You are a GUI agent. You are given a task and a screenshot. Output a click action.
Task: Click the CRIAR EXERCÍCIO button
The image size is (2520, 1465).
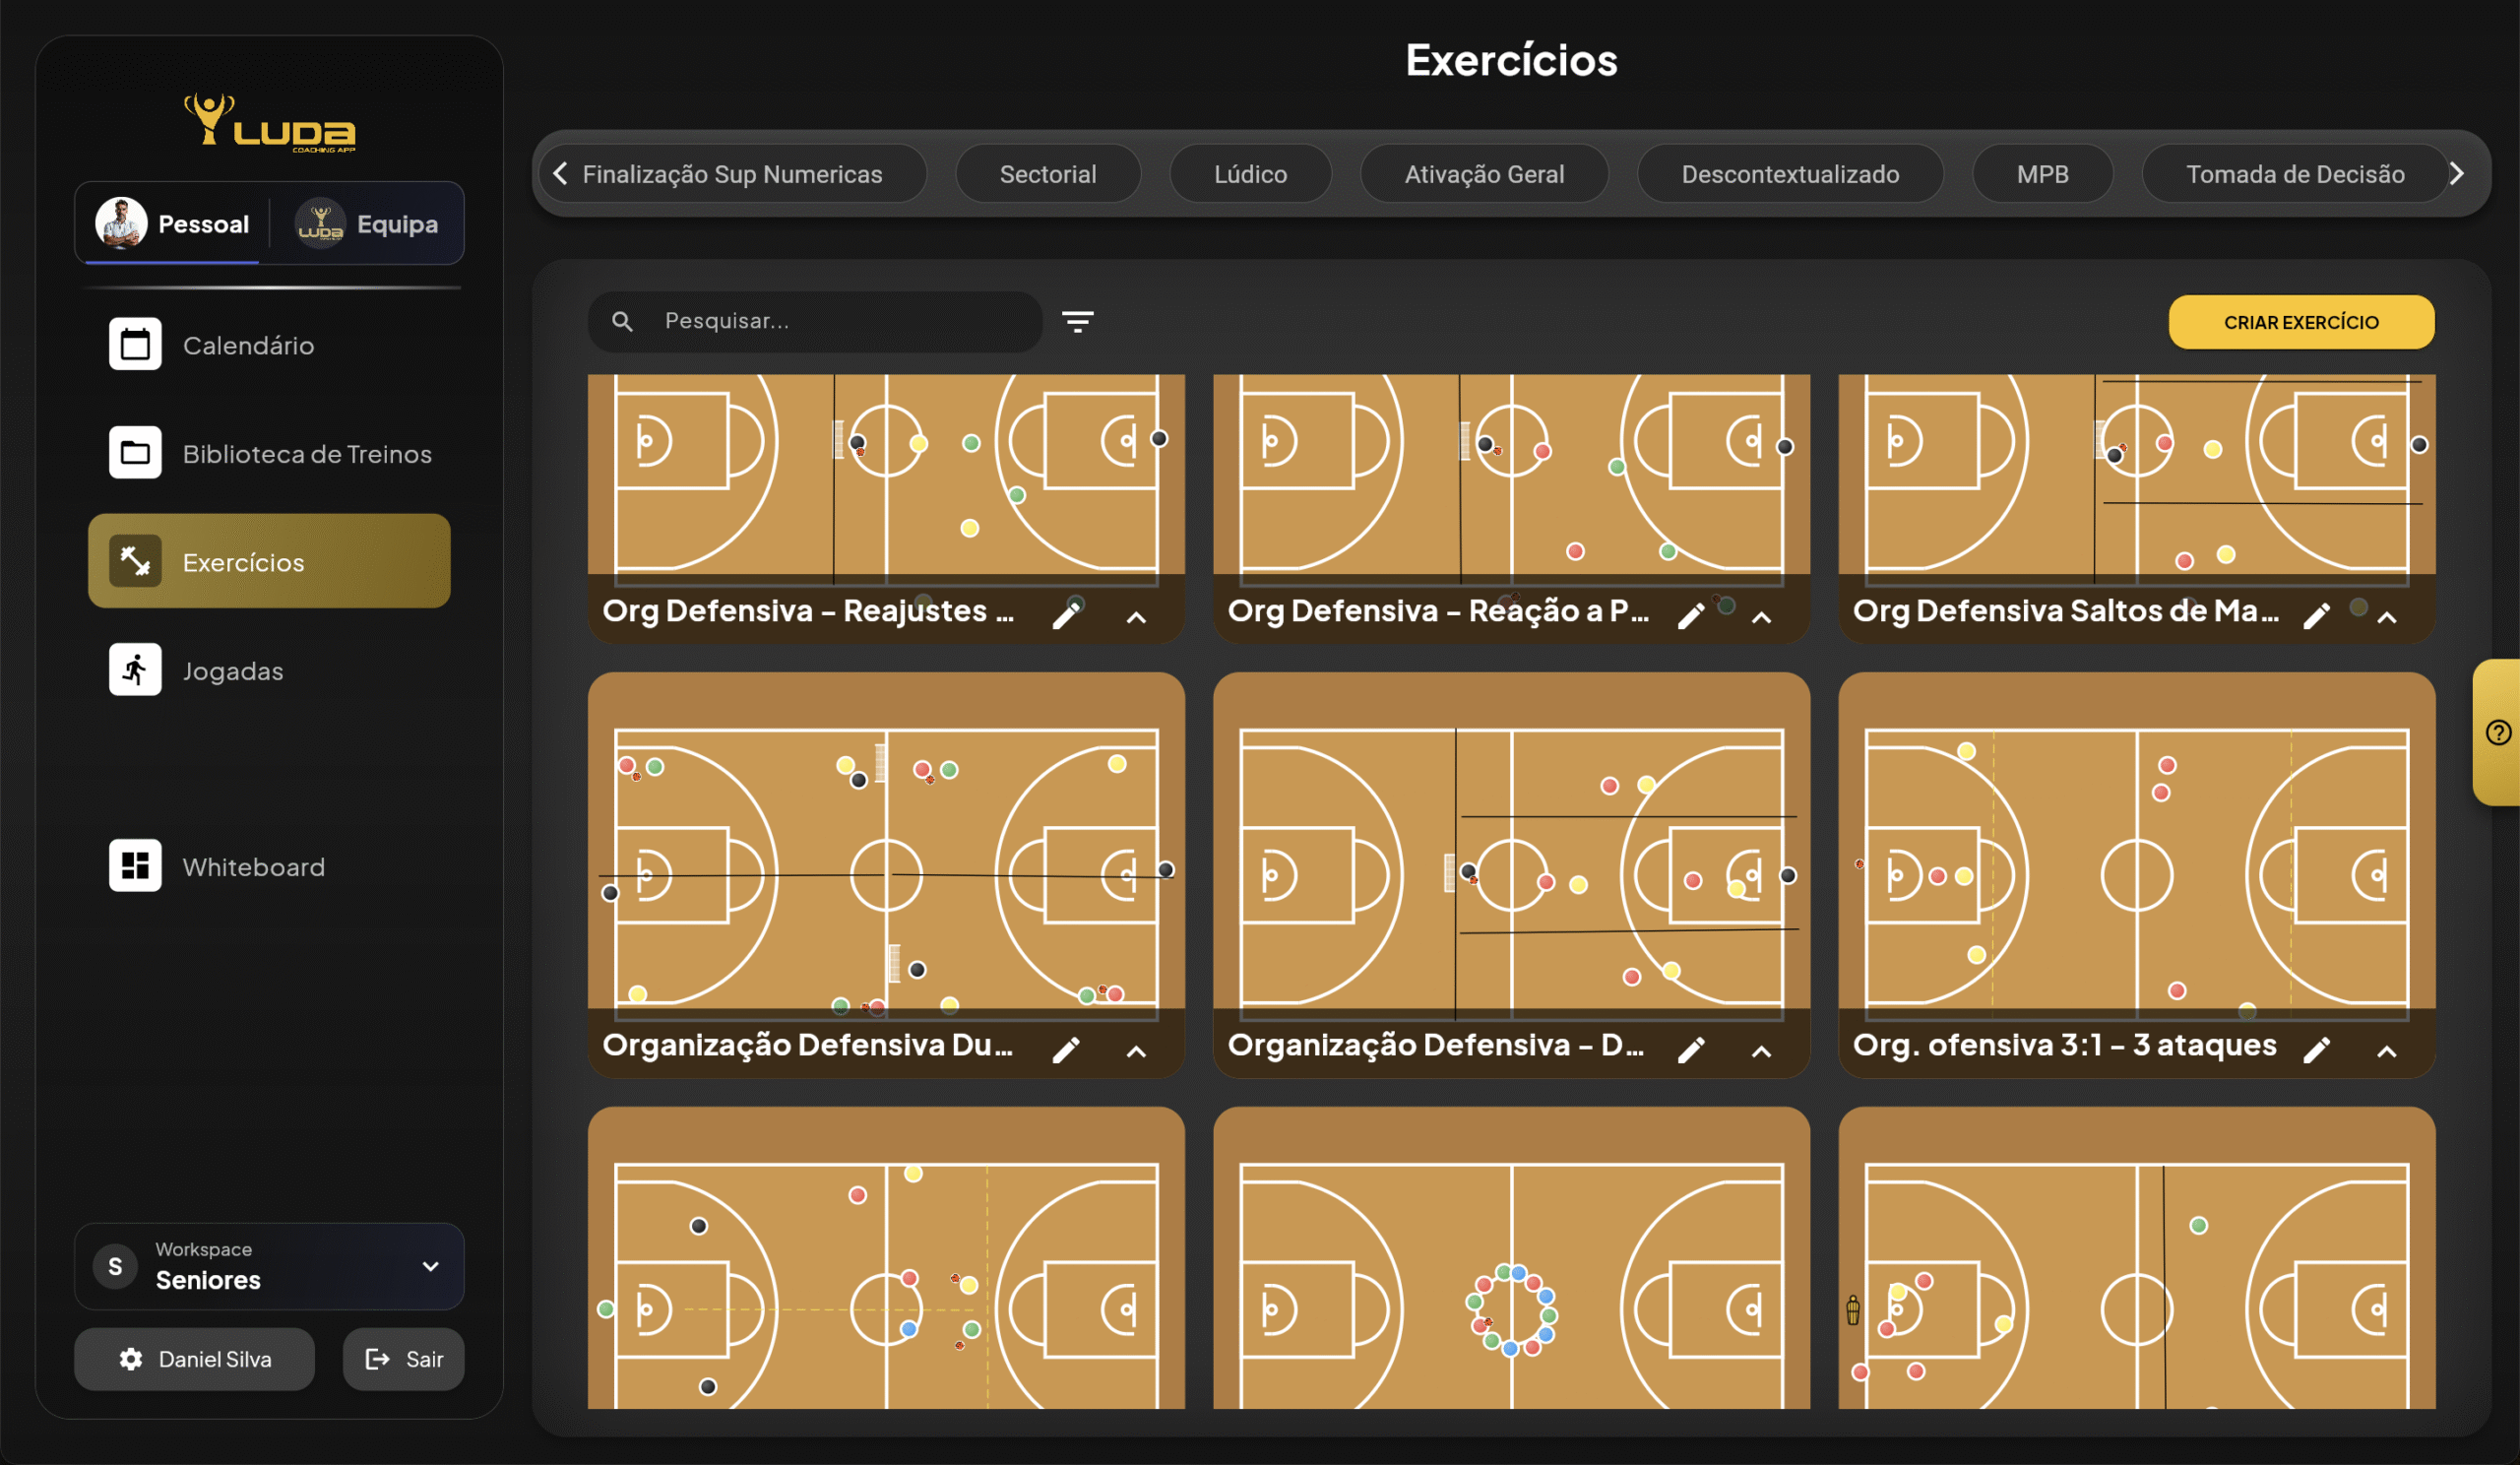[x=2300, y=322]
